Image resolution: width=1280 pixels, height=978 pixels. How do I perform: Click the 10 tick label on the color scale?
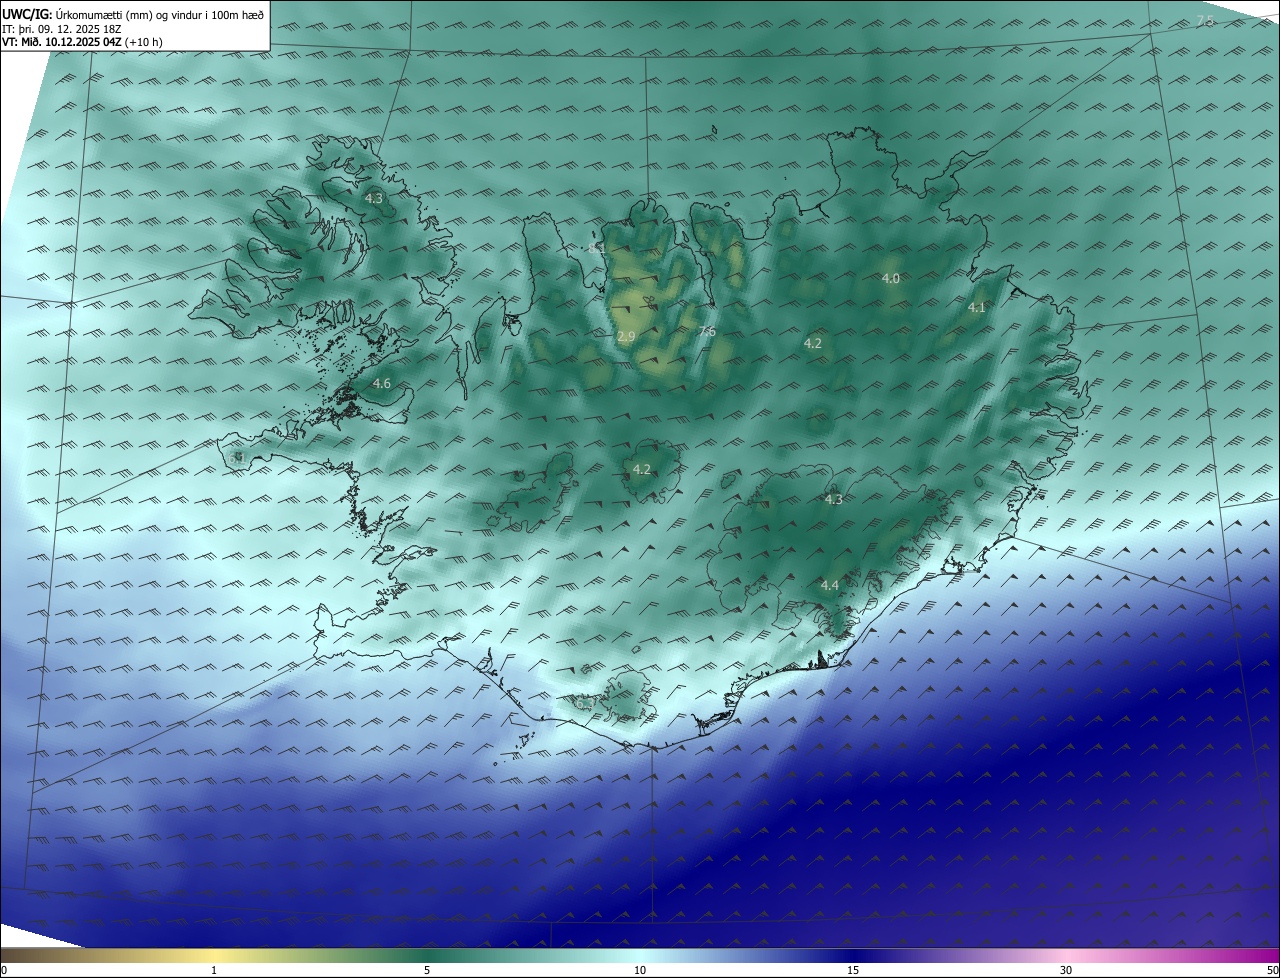click(x=640, y=970)
